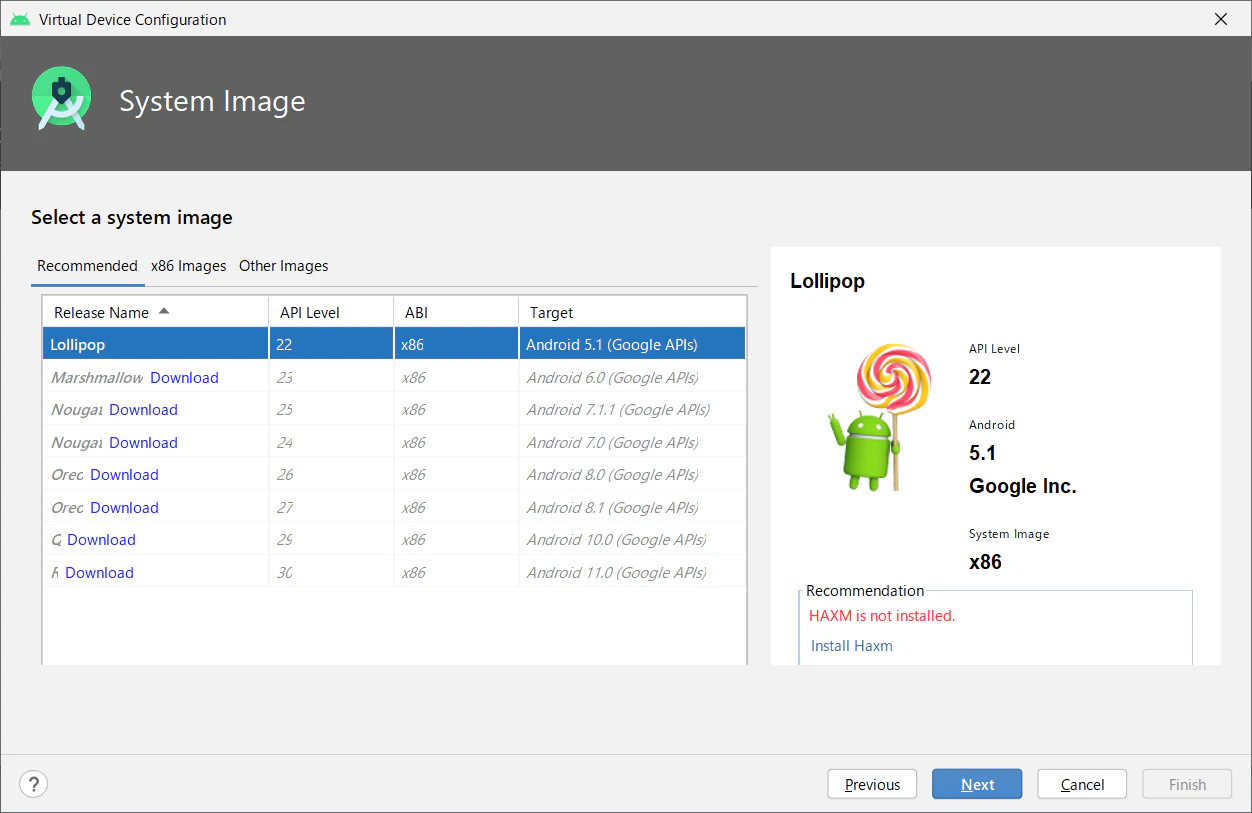Select the Lollipop row
Screen dimensions: 1252x813
point(394,344)
